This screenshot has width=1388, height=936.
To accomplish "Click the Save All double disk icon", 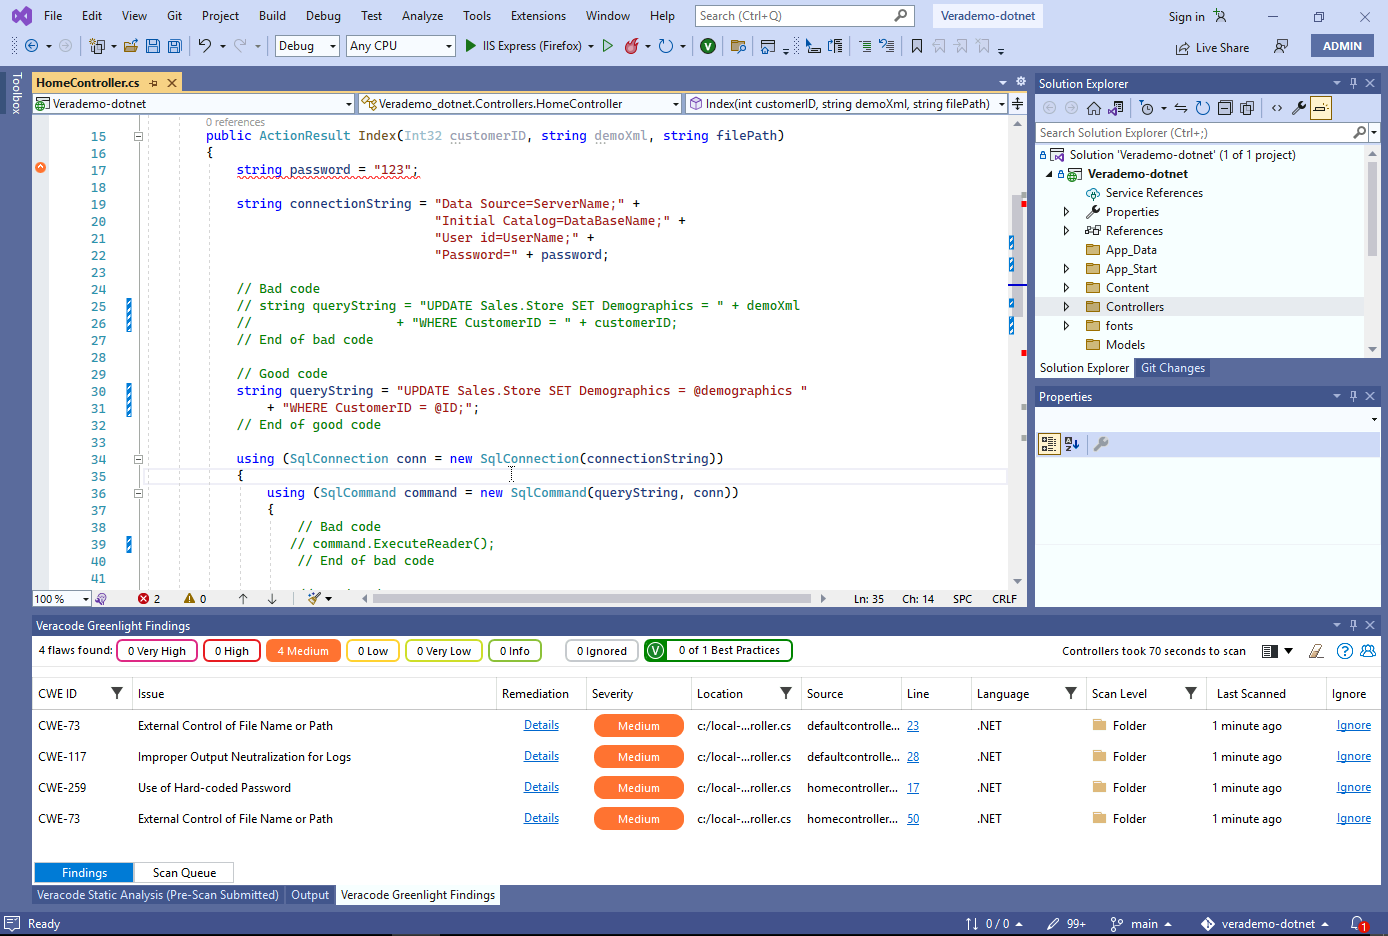I will (x=175, y=46).
